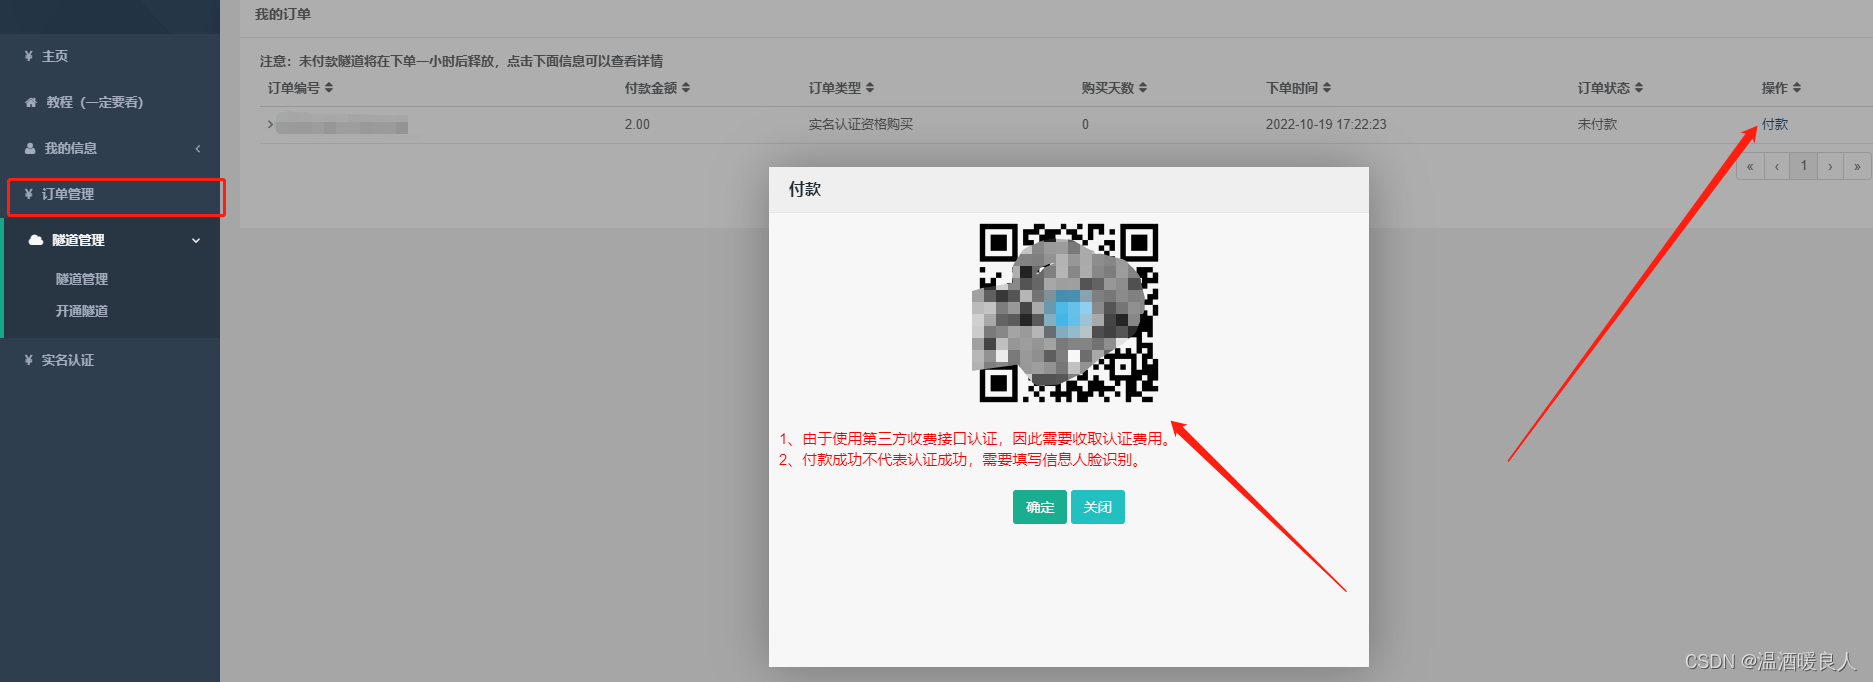Click 关闭 in the payment dialog
Screen dimensions: 1873x682
click(1098, 507)
